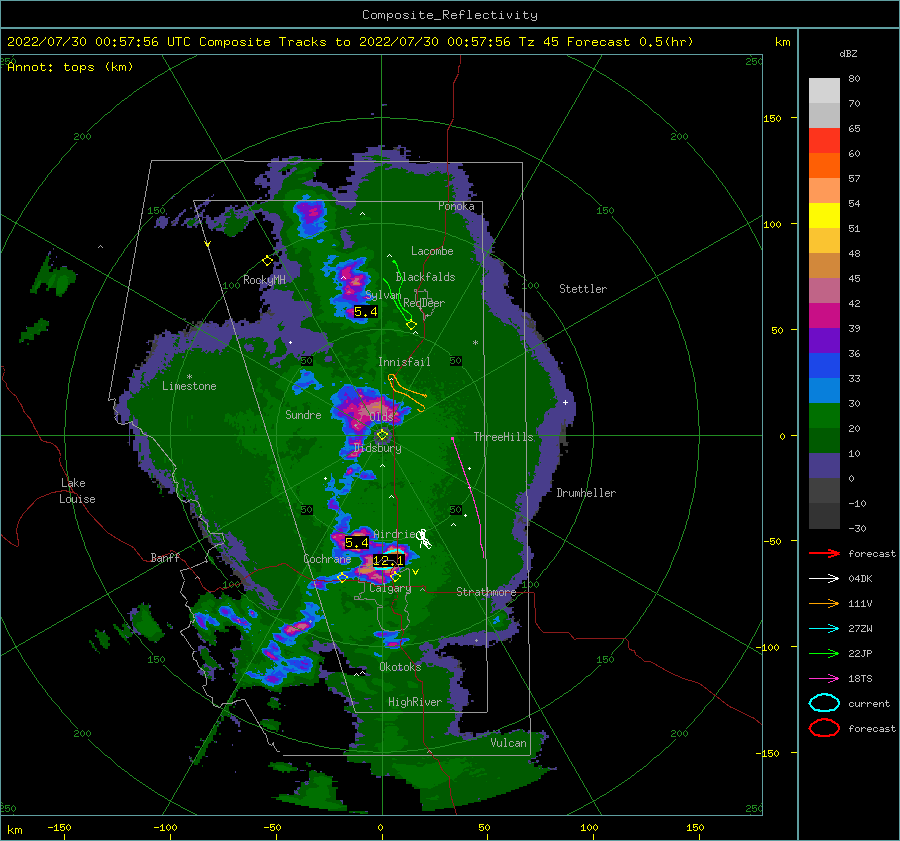Click the orange 60-57 dBZ color swatch

tap(824, 166)
